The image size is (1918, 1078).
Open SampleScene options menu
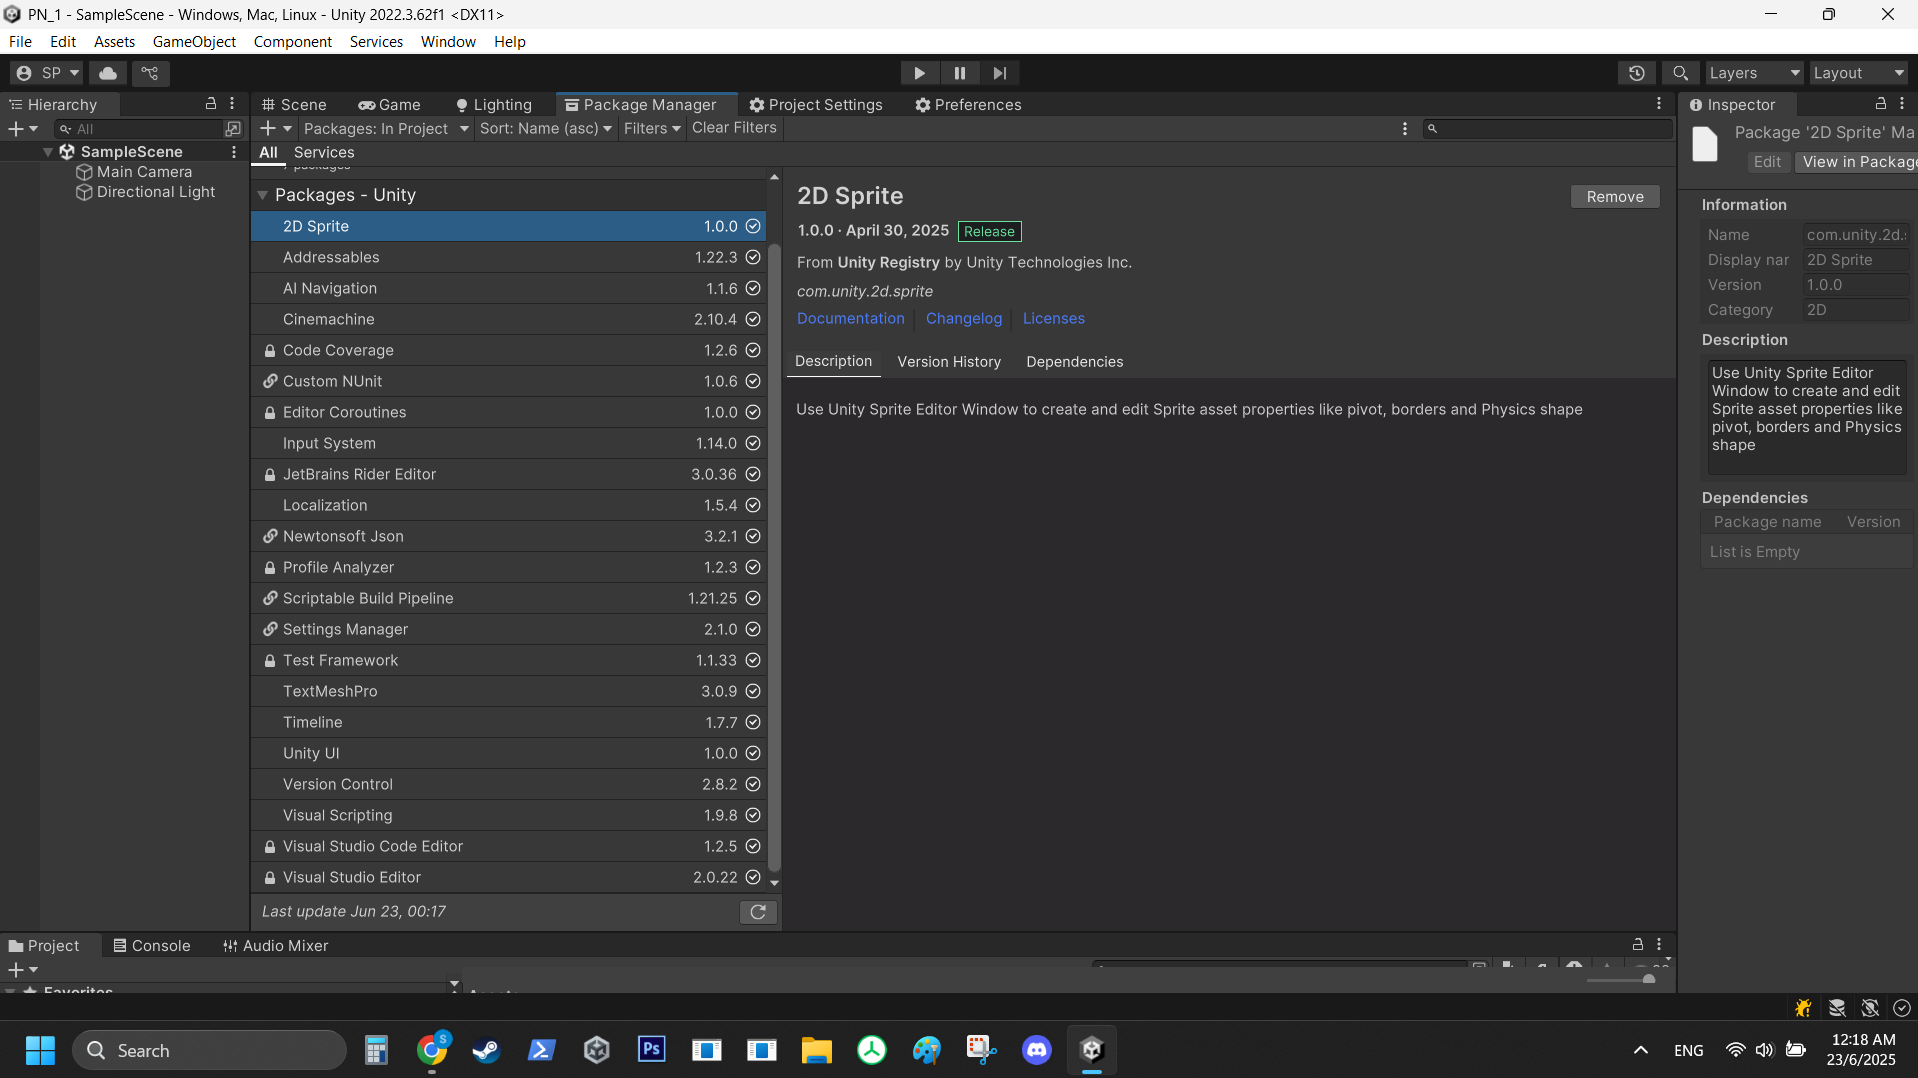[x=234, y=152]
